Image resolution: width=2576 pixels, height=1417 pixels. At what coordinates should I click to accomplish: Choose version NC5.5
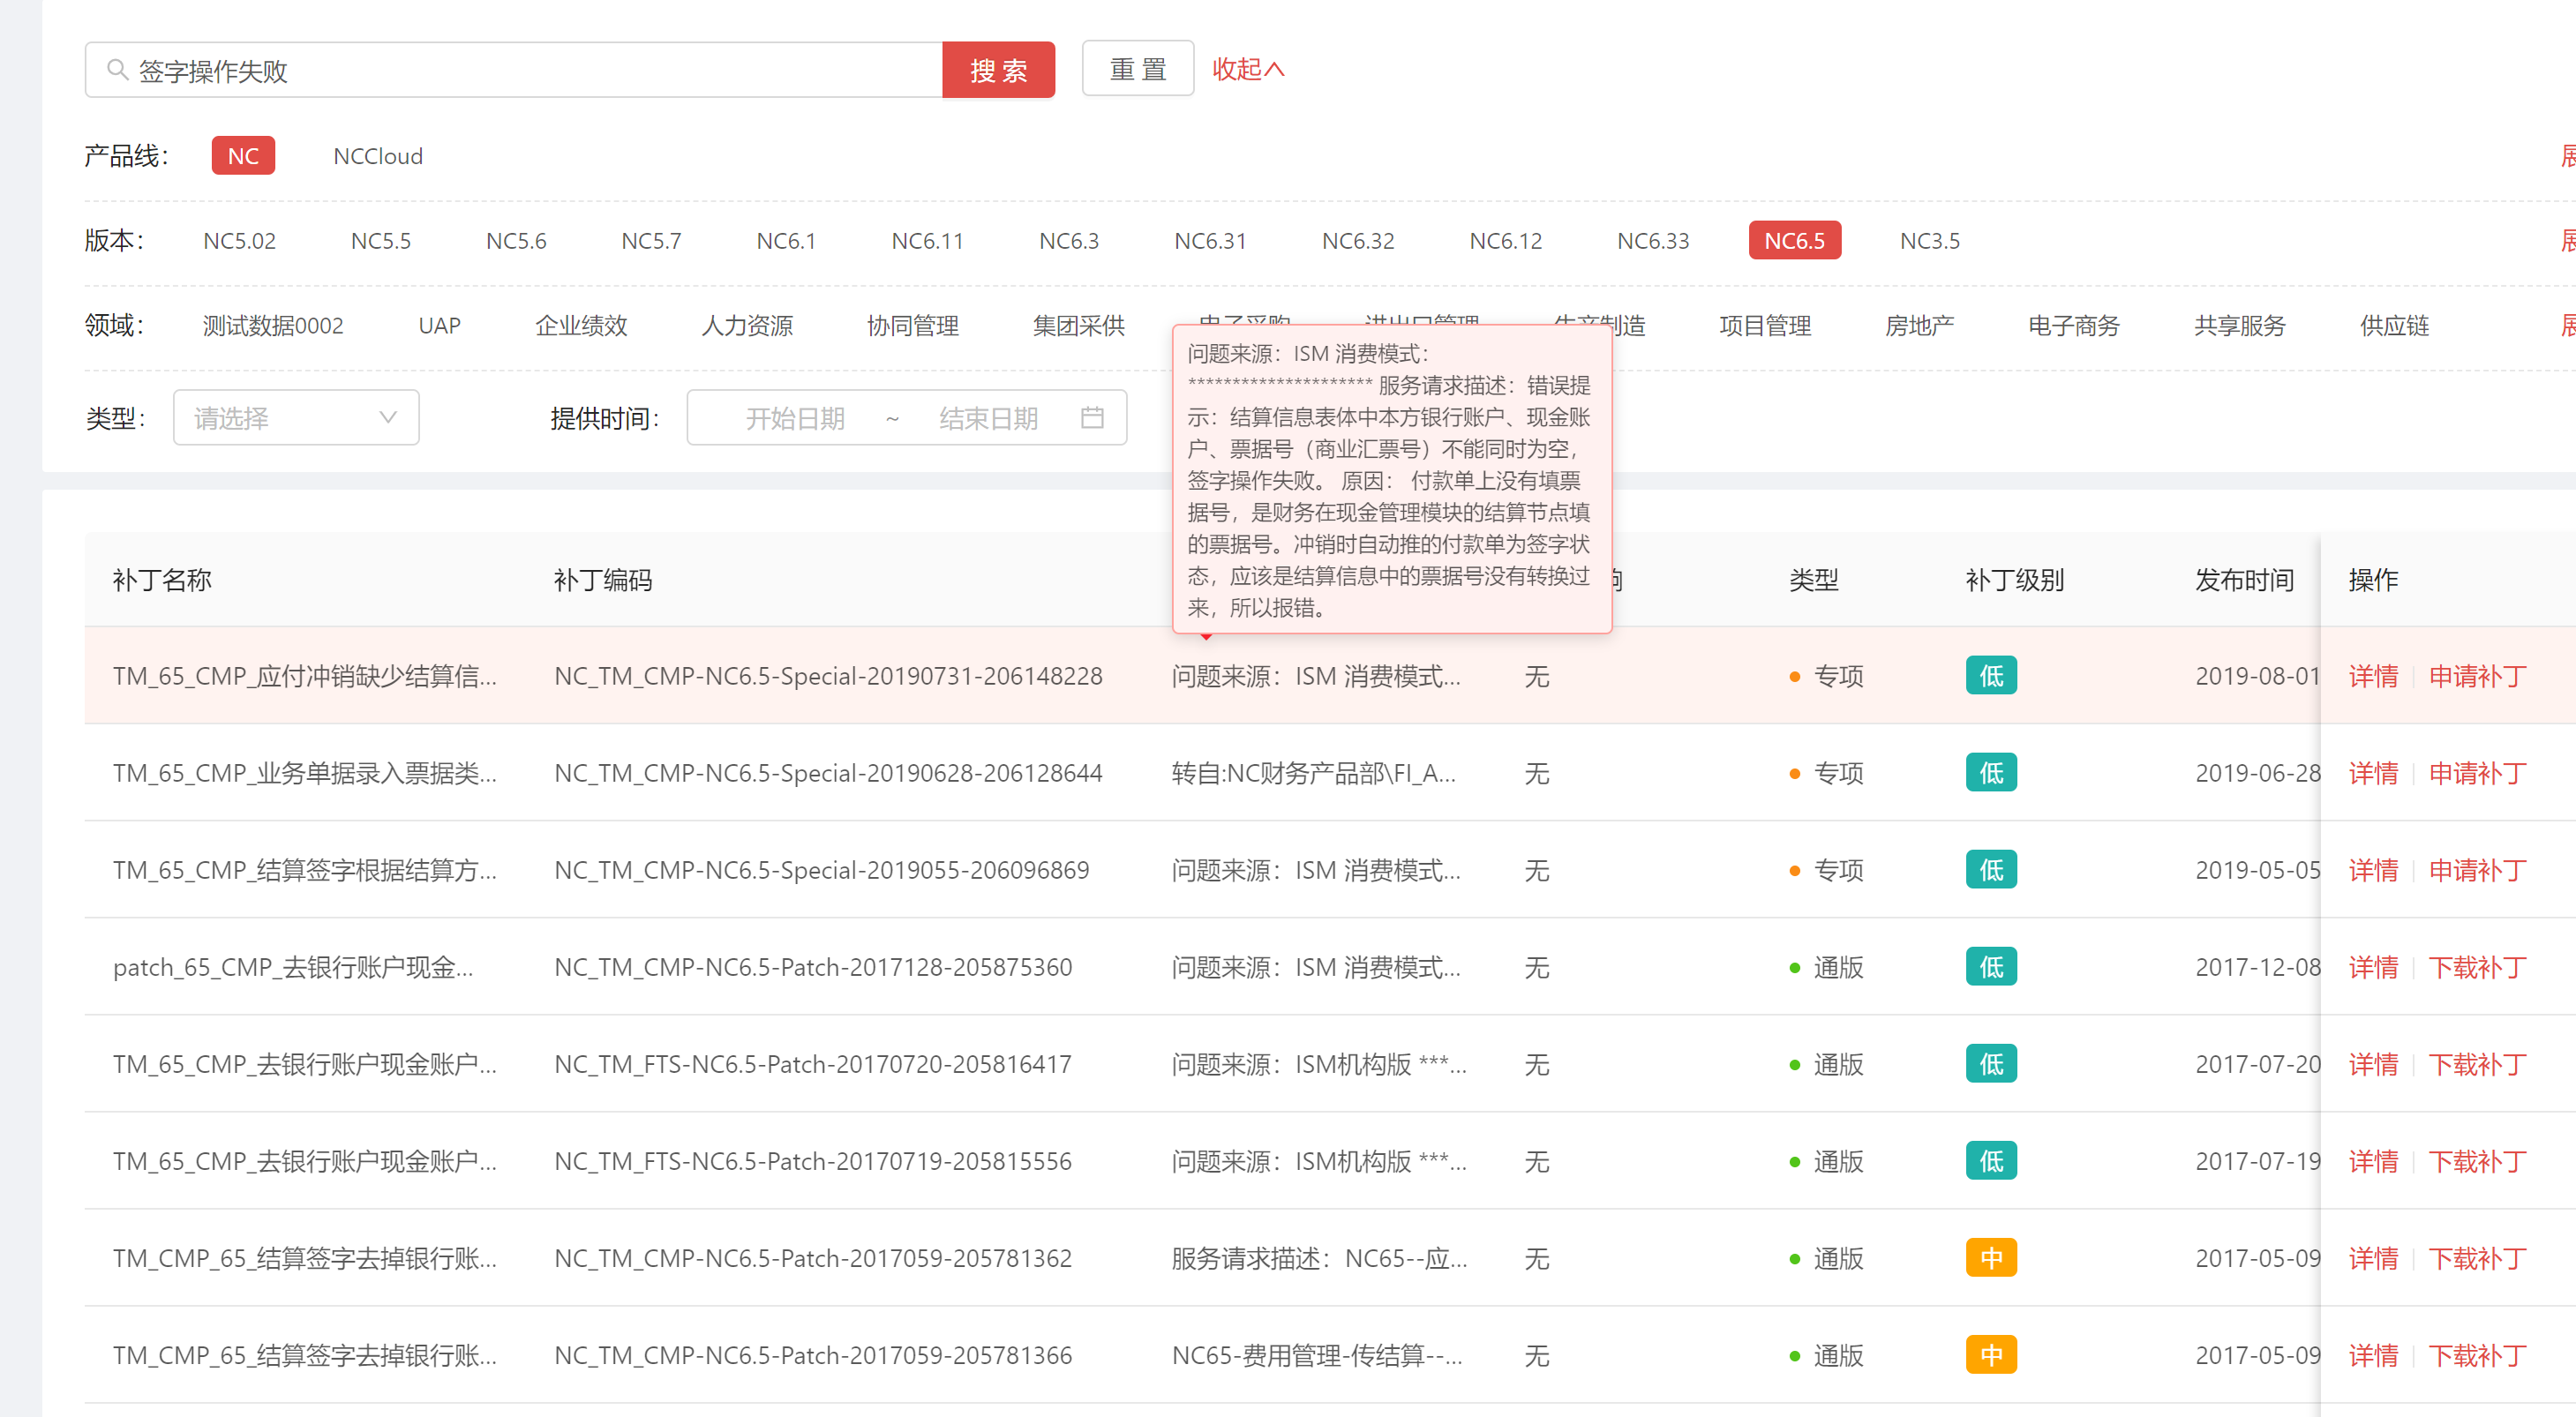(380, 241)
